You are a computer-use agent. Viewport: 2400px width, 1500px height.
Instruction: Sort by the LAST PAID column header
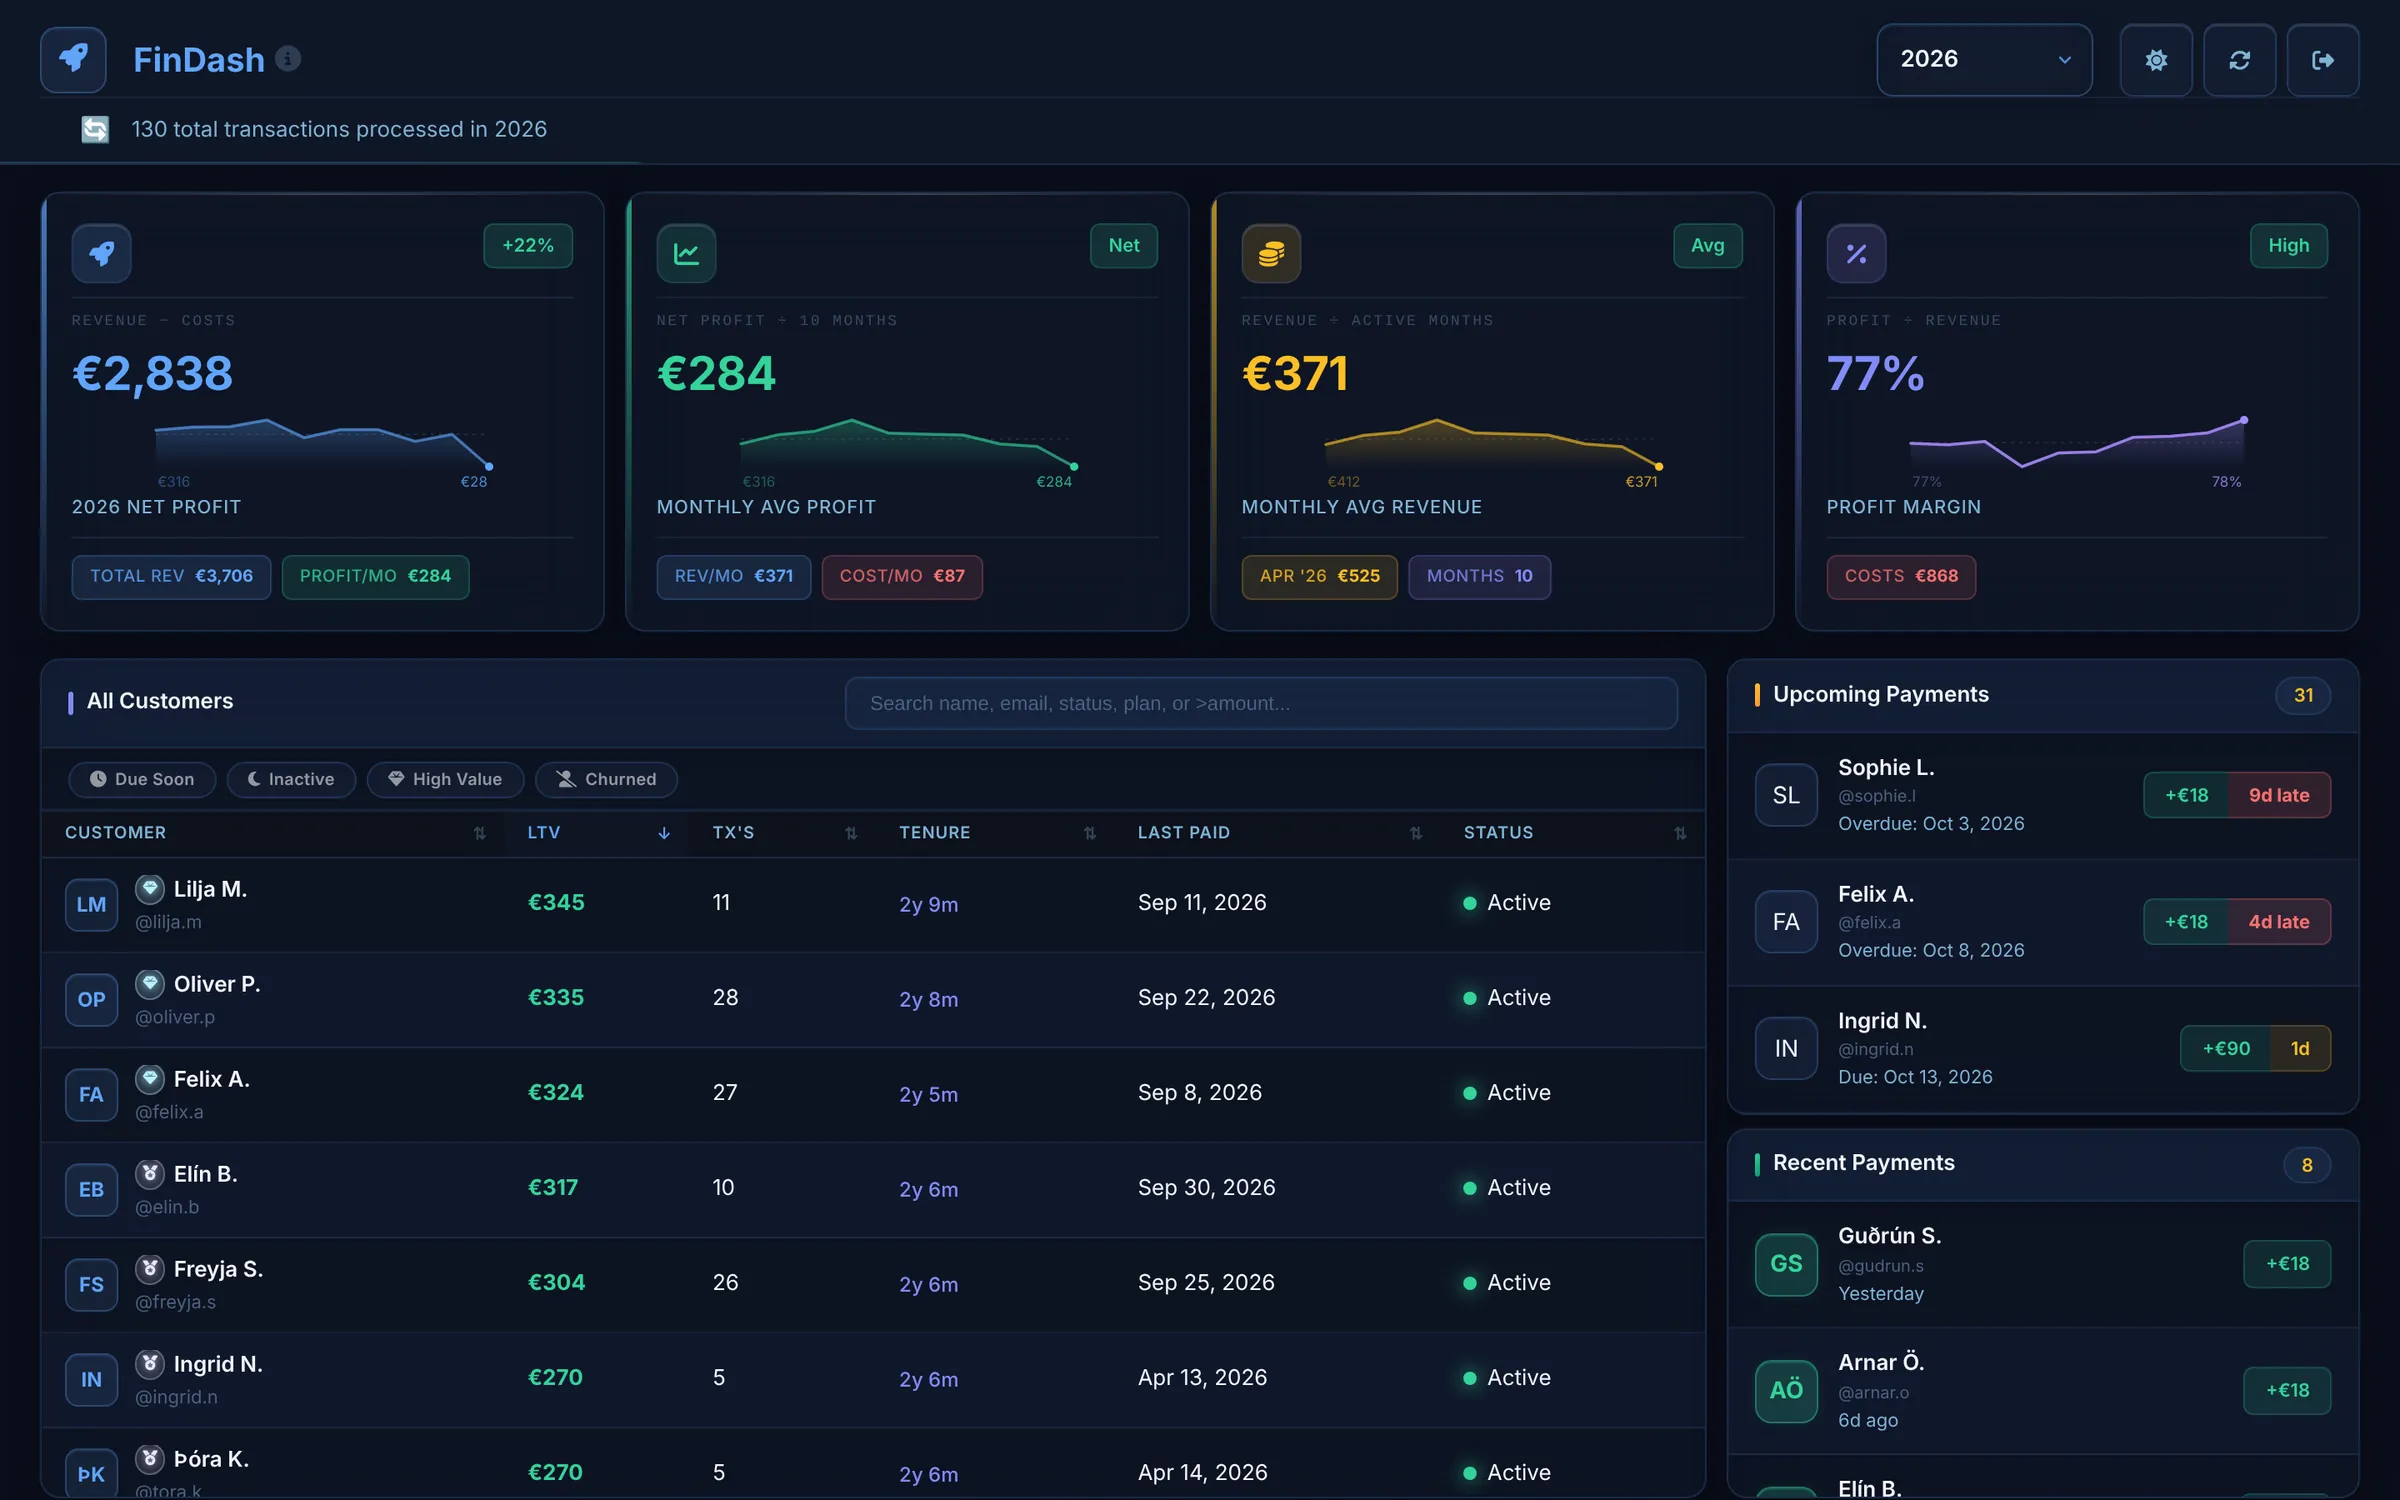[x=1277, y=832]
